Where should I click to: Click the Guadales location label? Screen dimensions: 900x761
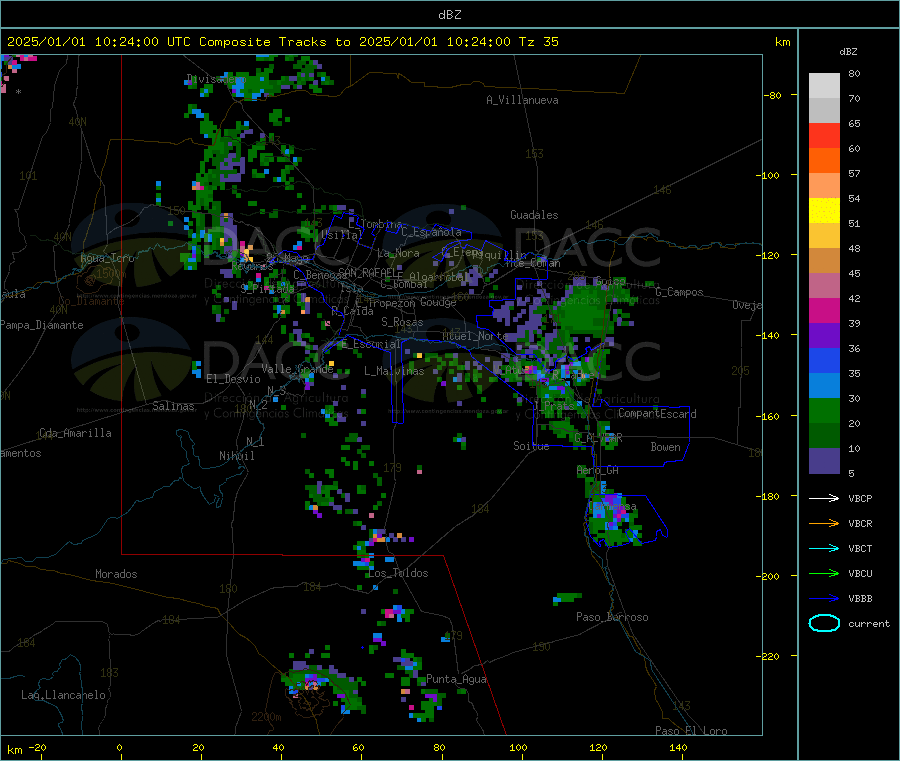pyautogui.click(x=534, y=215)
